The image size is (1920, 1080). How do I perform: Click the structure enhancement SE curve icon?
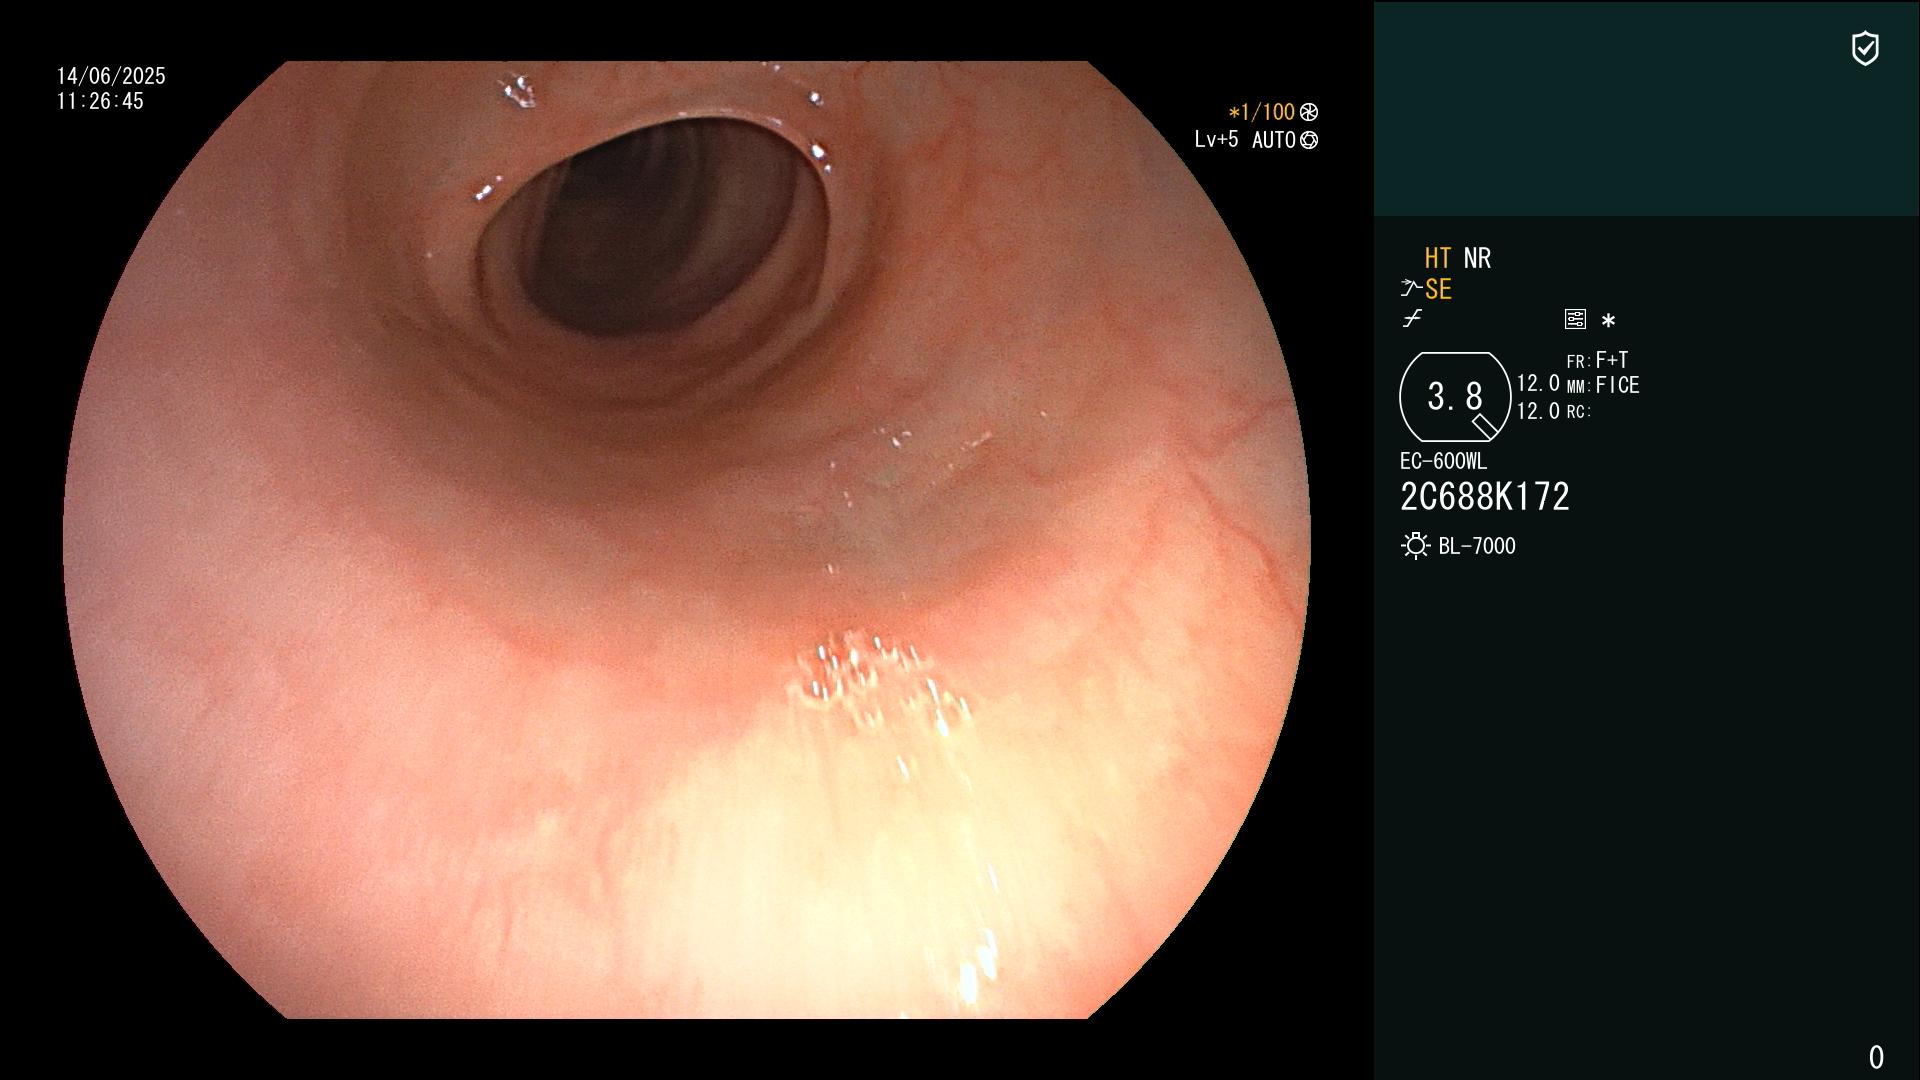(1411, 289)
